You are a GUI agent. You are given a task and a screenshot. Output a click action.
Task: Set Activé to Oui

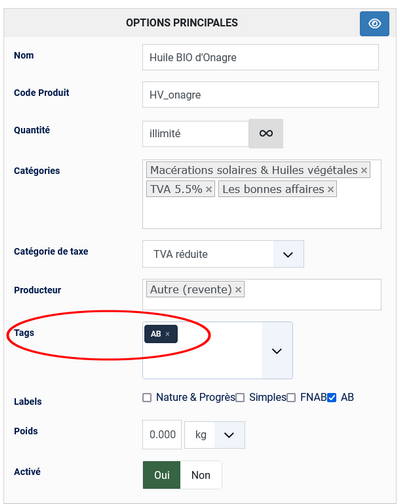pyautogui.click(x=162, y=475)
